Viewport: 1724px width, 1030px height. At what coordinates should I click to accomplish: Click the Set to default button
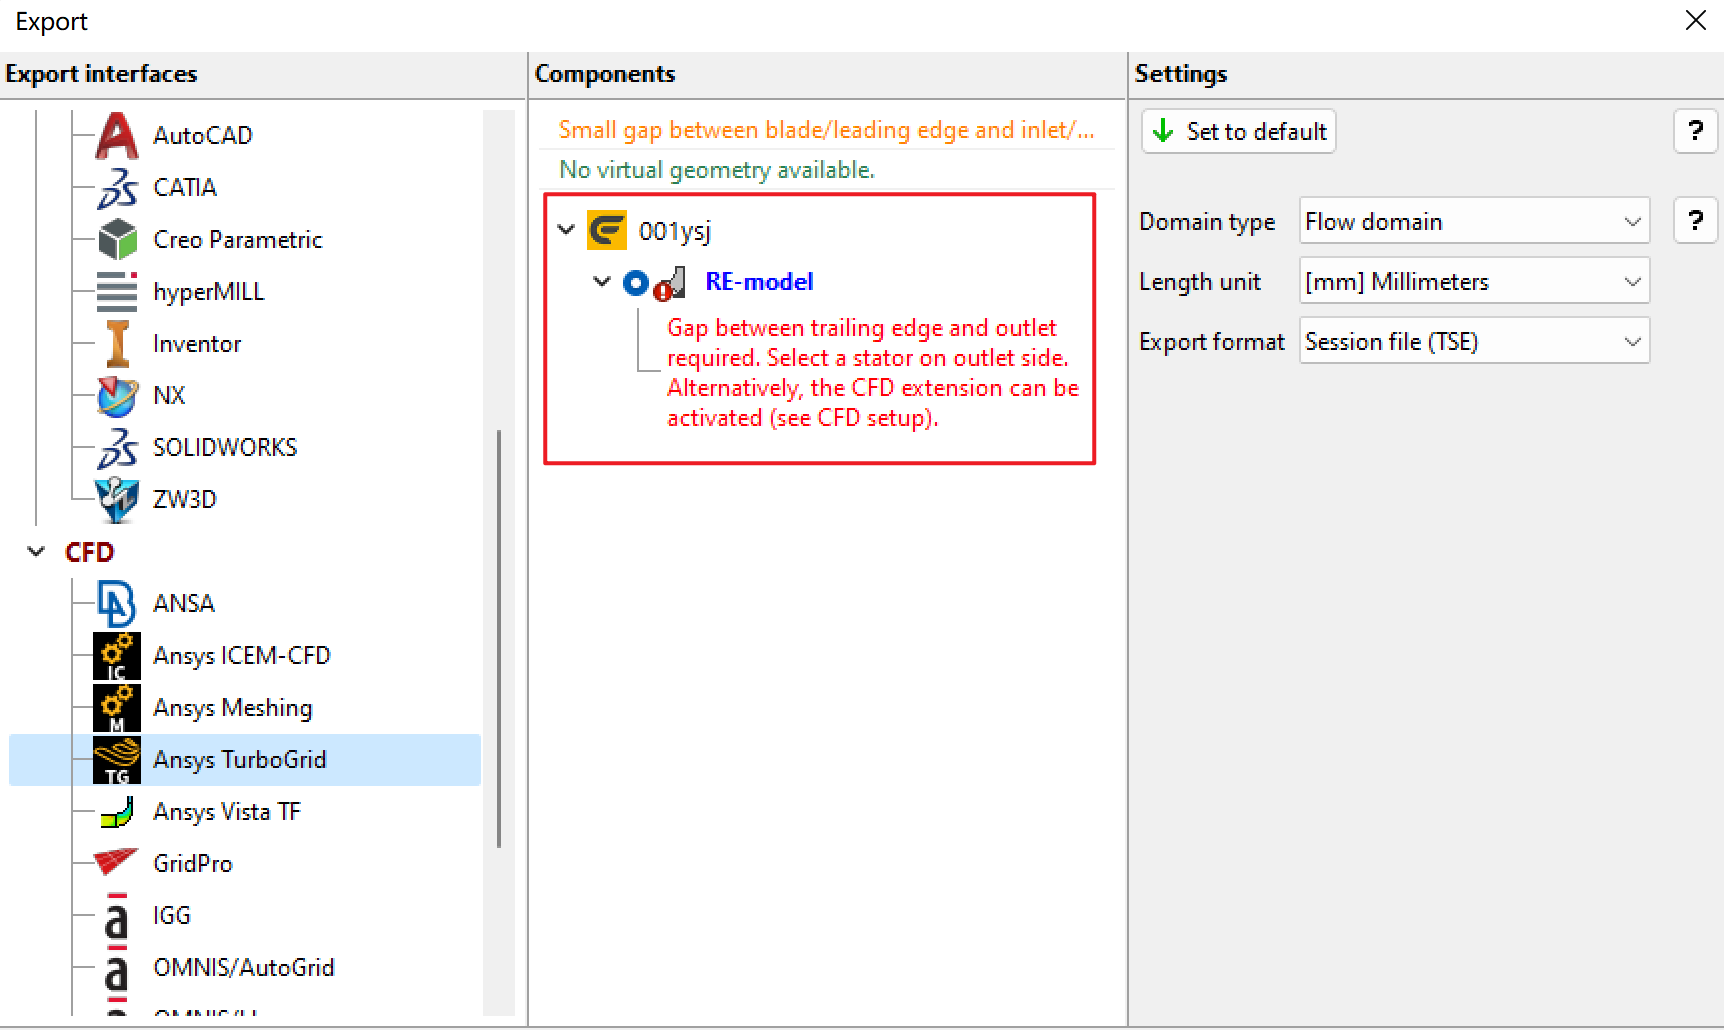point(1239,131)
